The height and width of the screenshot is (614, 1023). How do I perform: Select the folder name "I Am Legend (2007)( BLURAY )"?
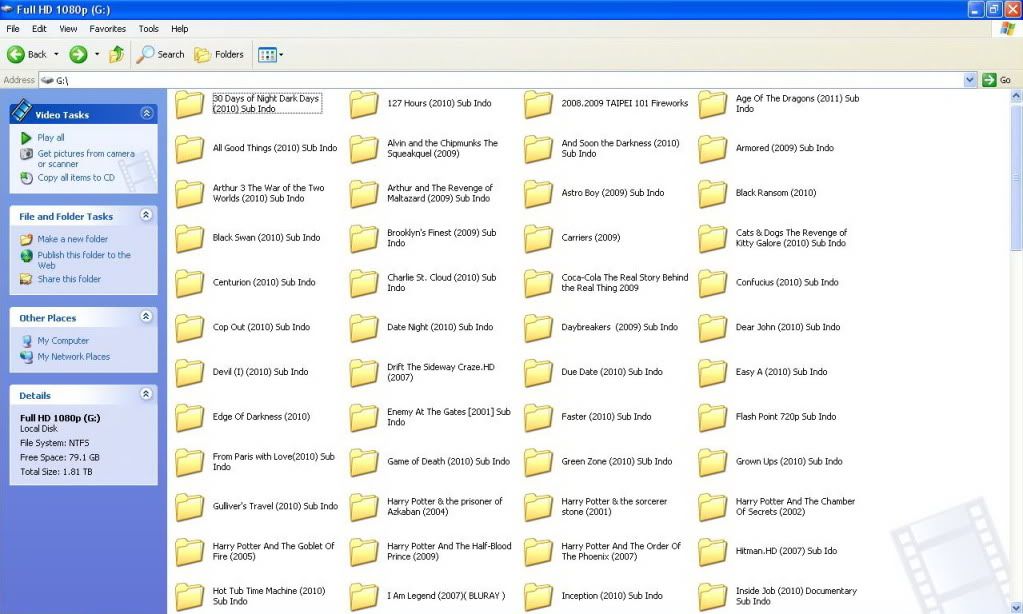coord(446,596)
